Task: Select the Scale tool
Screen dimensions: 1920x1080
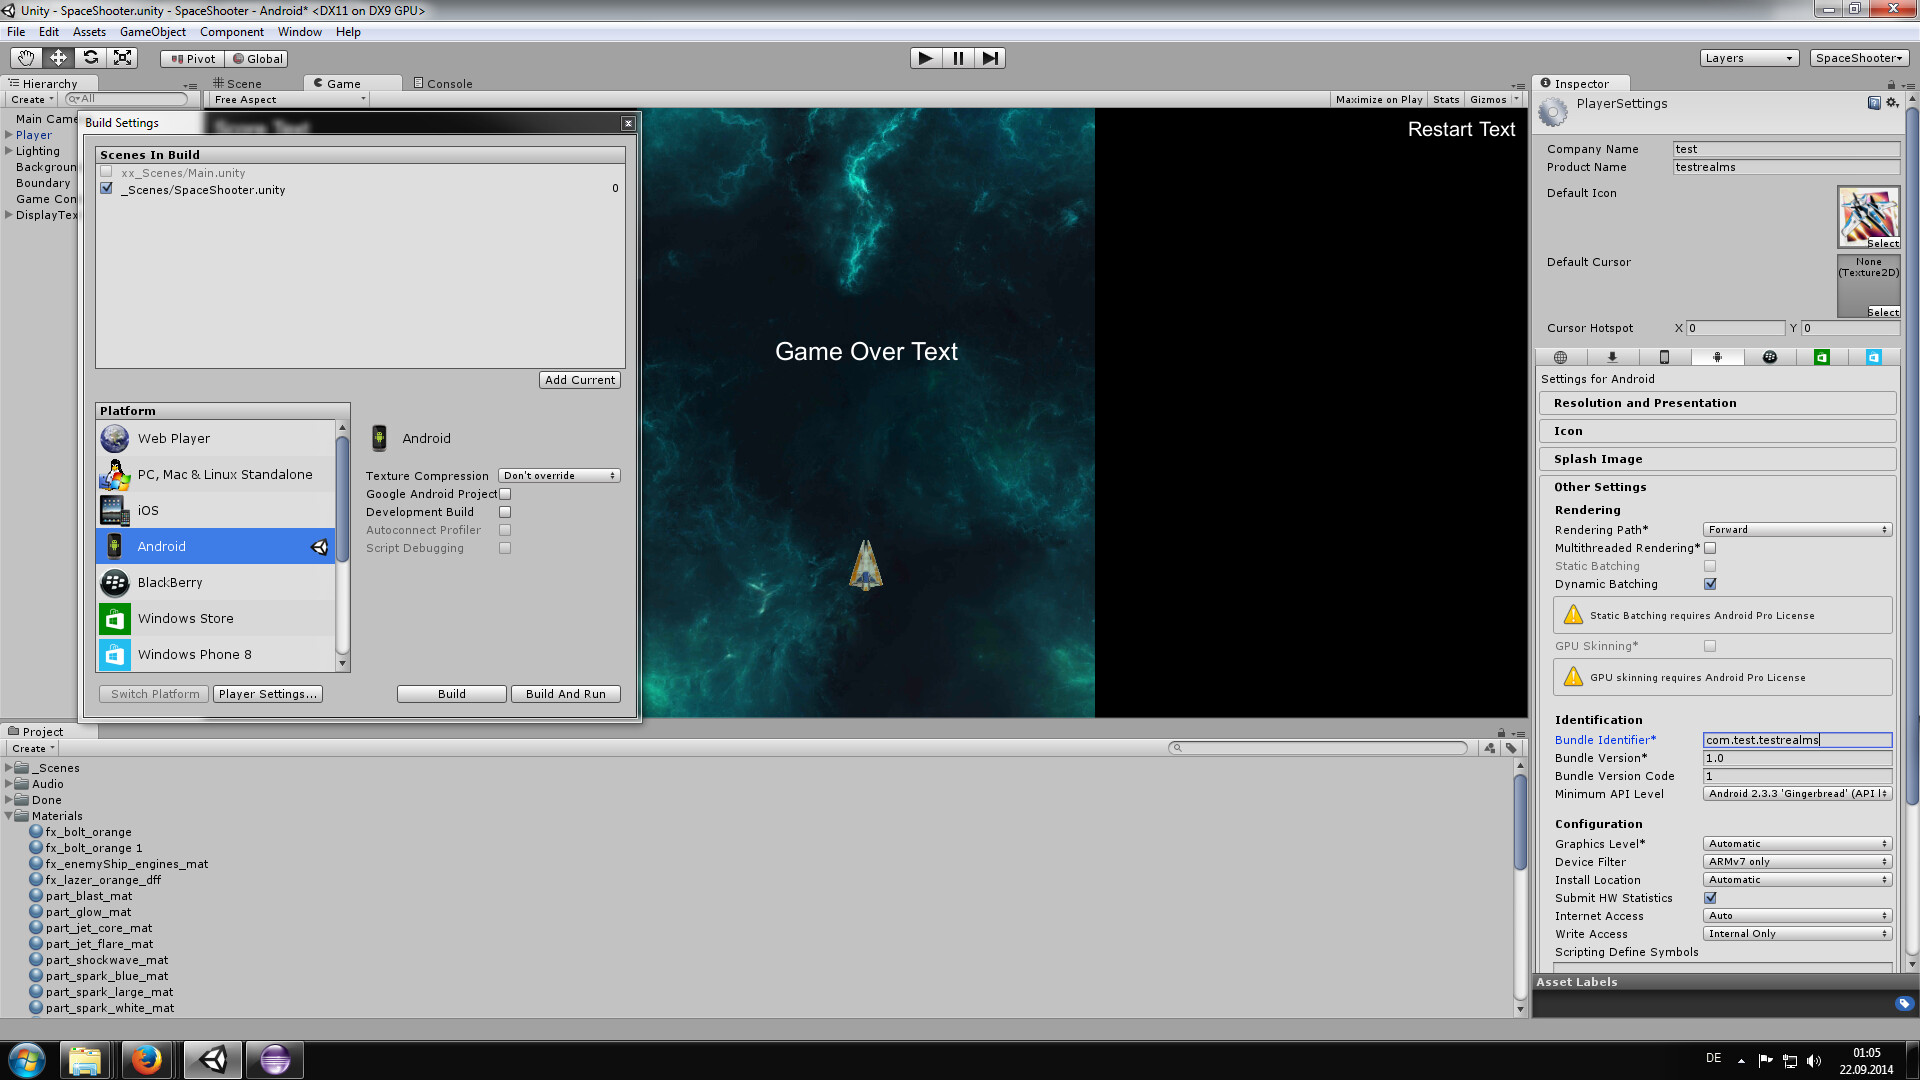Action: click(122, 57)
